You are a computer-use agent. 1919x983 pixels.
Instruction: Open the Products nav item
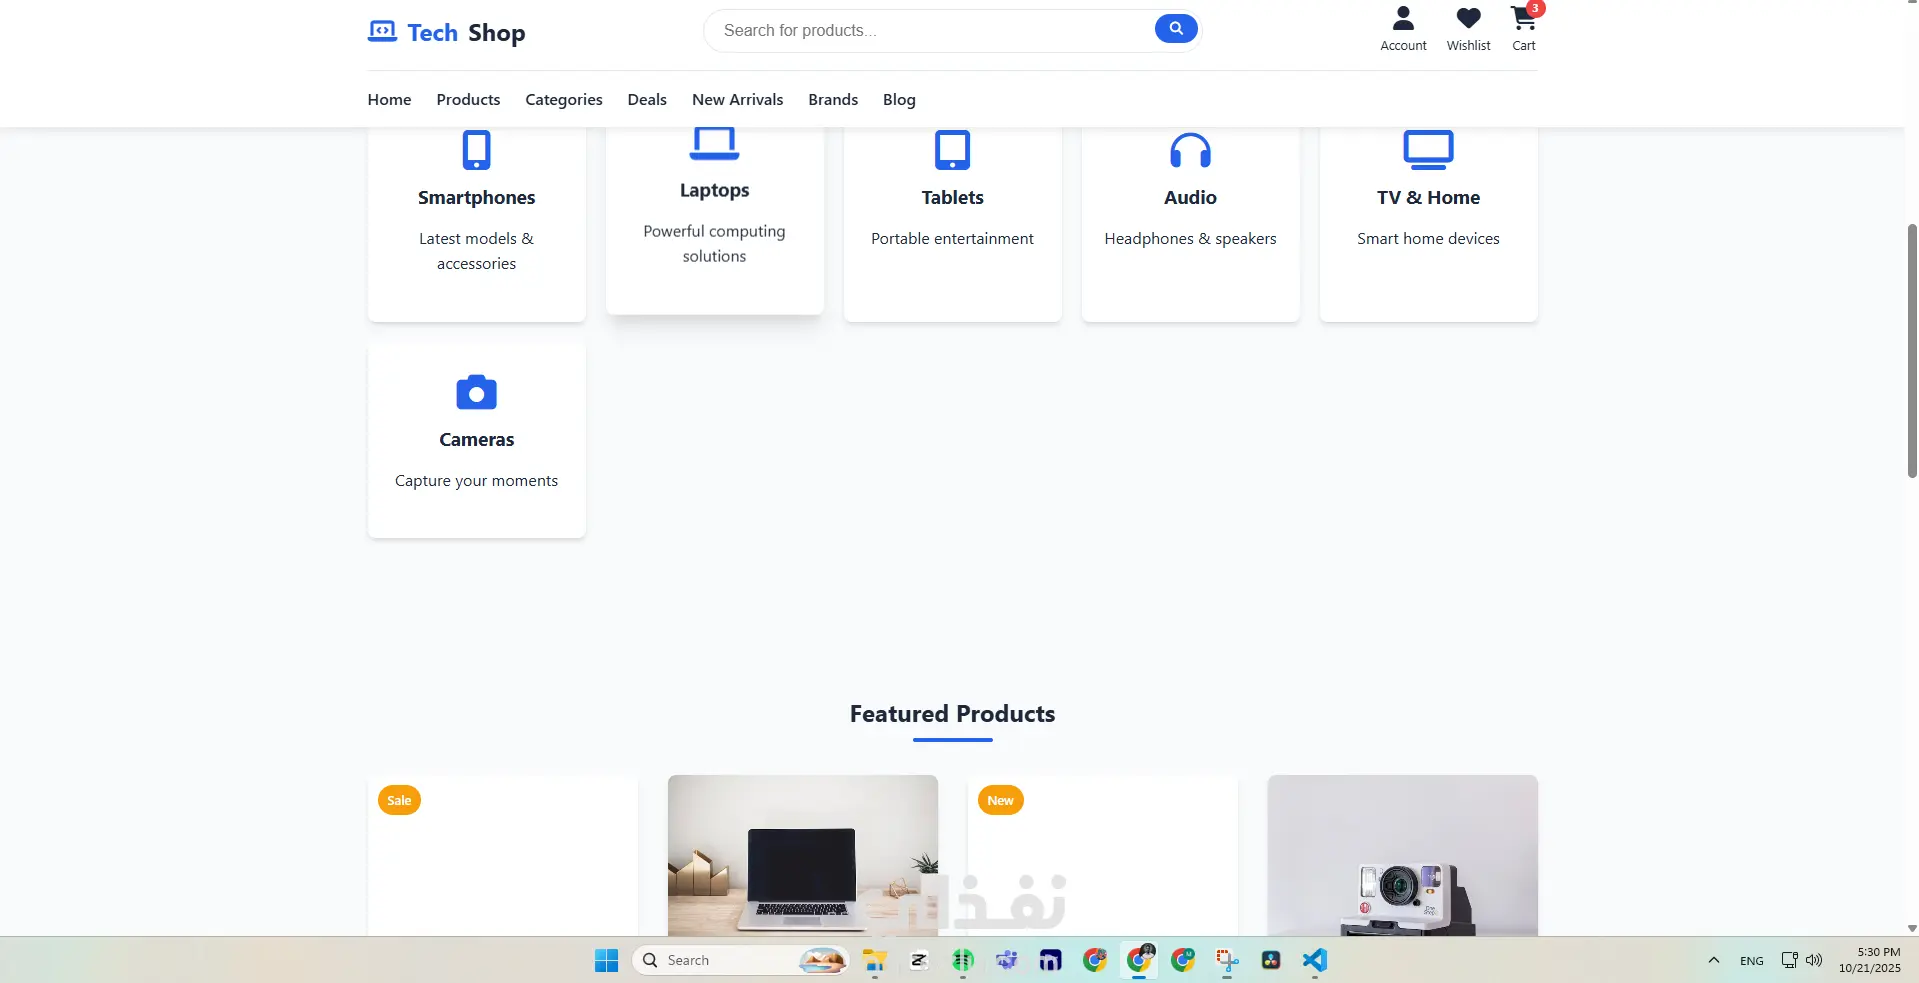[468, 99]
